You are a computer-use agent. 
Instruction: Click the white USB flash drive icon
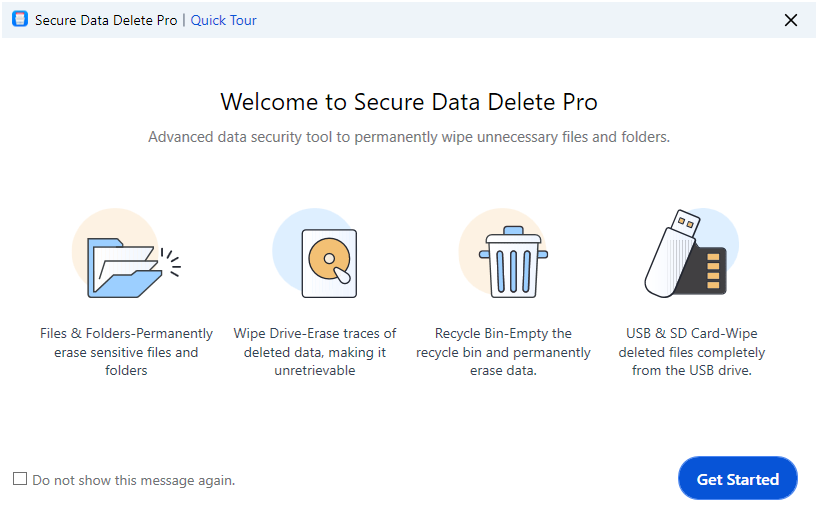(671, 253)
